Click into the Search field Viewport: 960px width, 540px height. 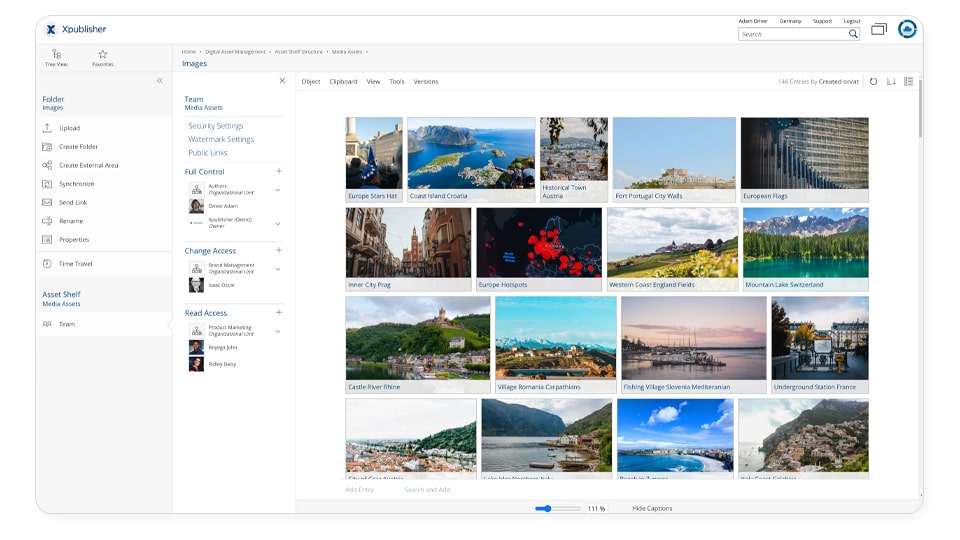click(x=793, y=34)
